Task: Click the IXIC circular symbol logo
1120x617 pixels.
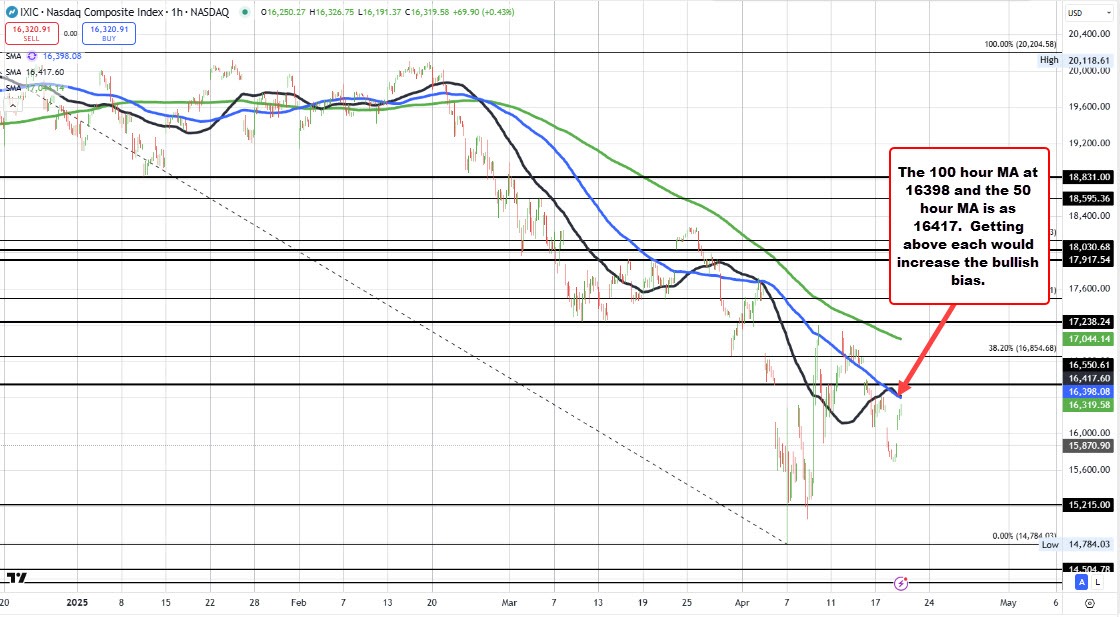Action: click(12, 11)
